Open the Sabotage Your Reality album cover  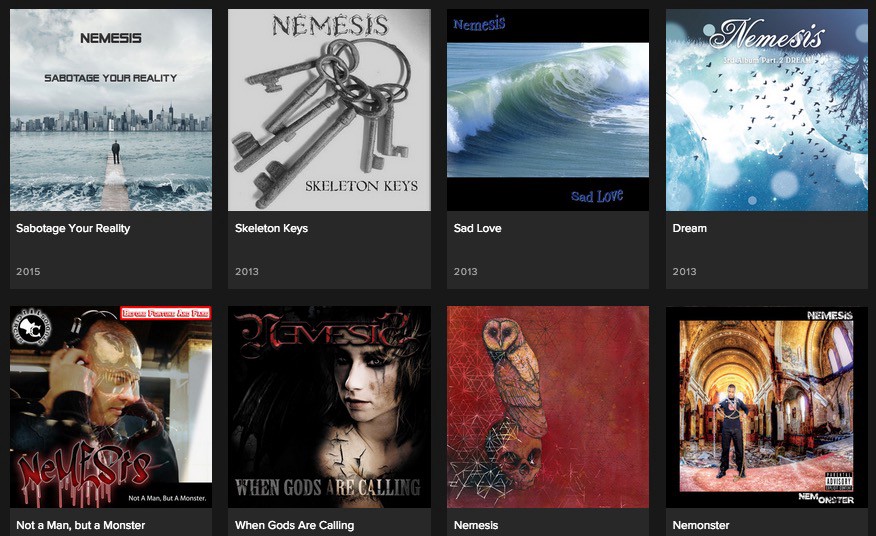111,110
